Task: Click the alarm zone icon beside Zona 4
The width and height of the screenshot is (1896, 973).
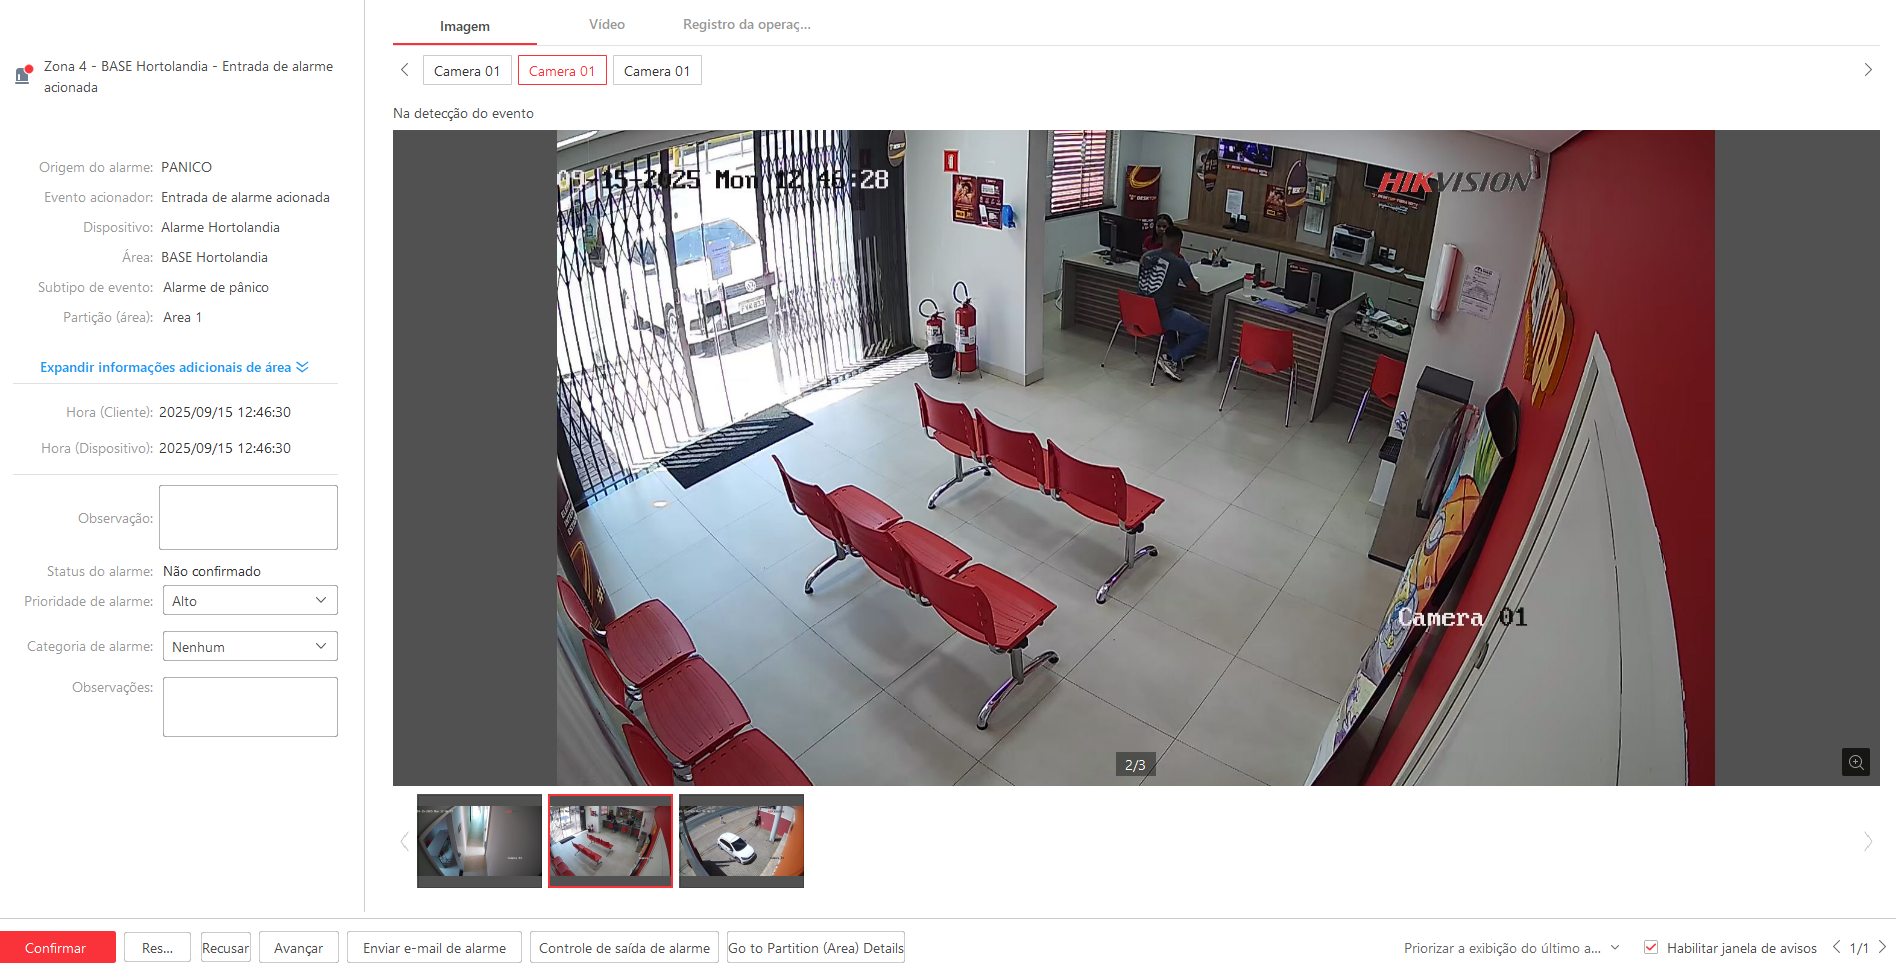Action: pos(23,75)
